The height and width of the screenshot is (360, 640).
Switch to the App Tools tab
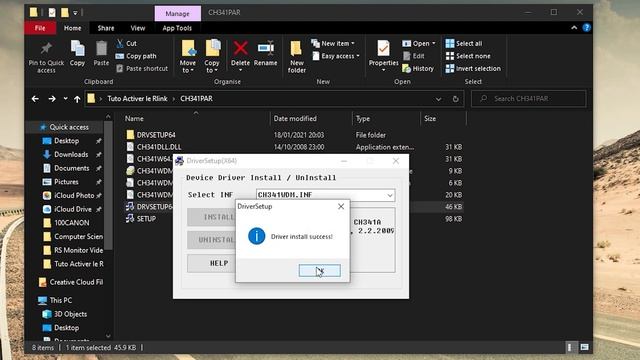[x=177, y=28]
